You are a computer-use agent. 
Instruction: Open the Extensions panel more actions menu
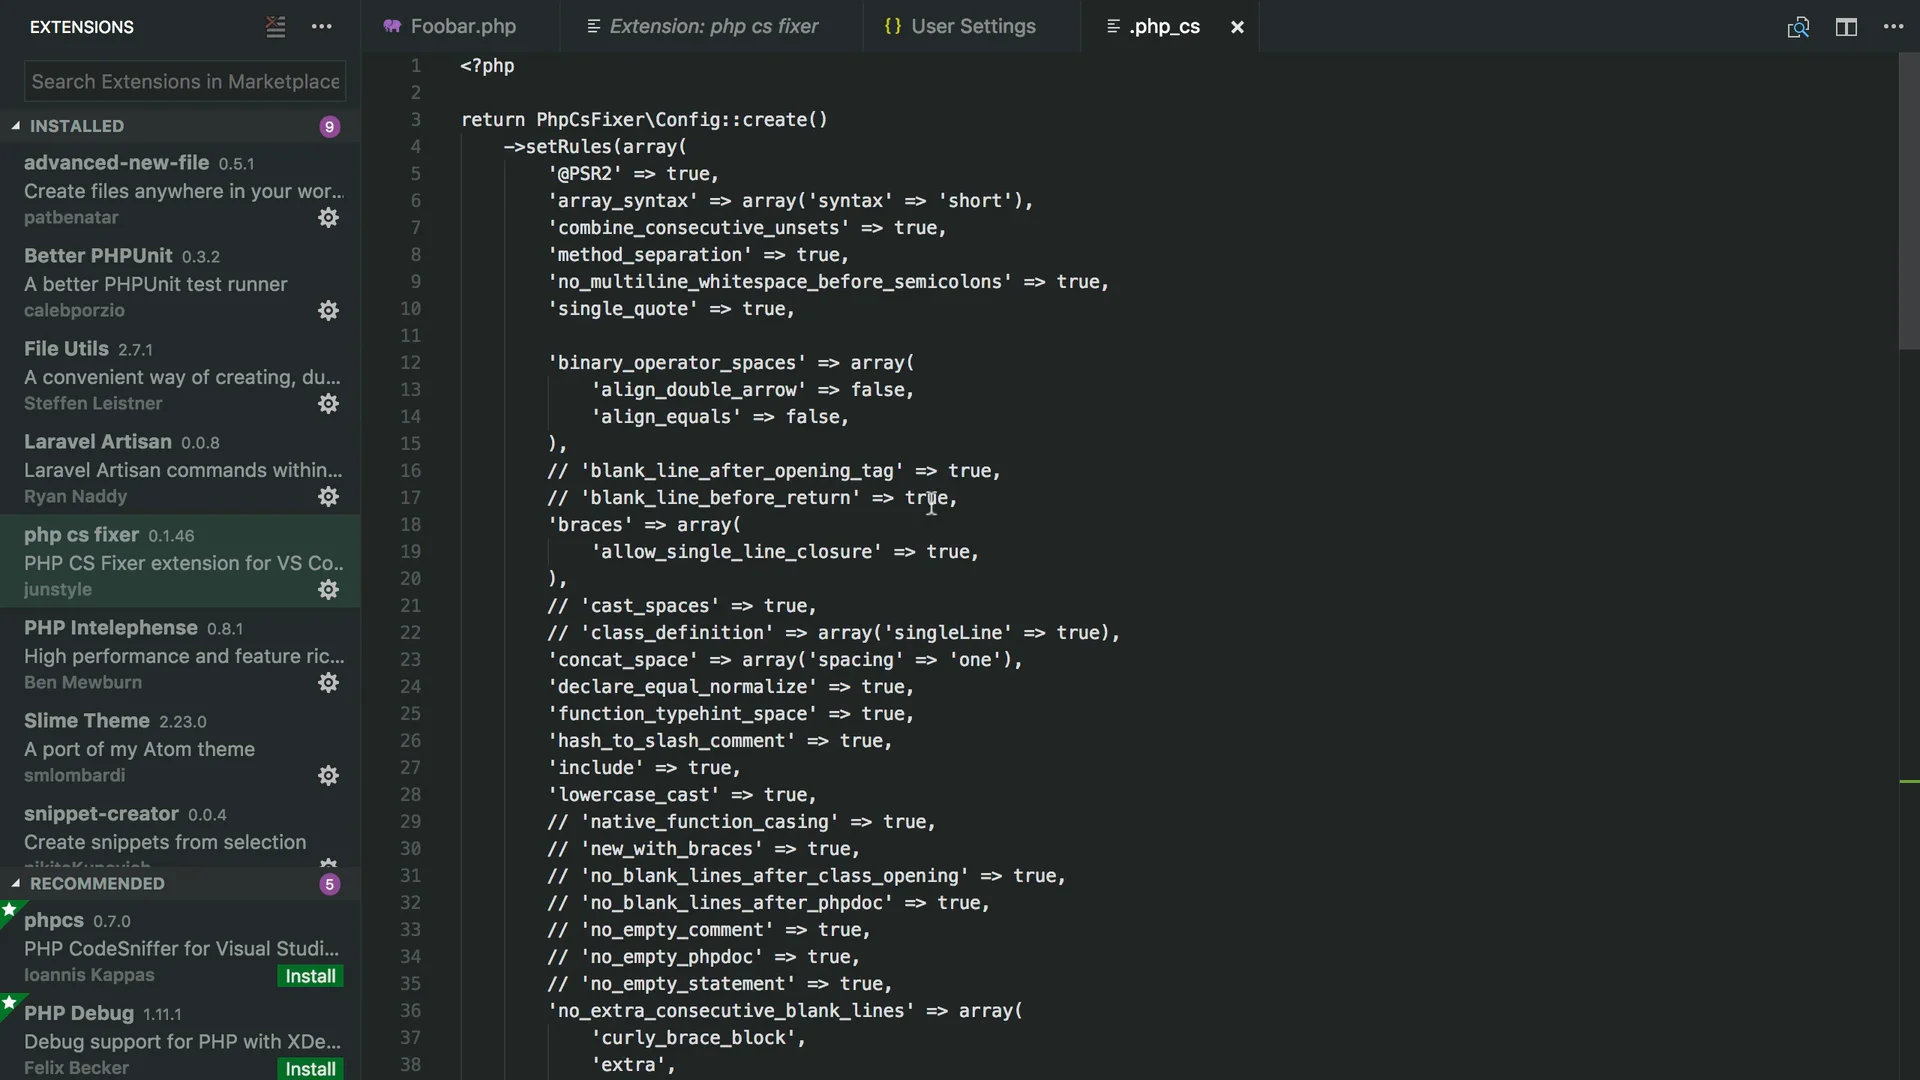click(x=321, y=27)
